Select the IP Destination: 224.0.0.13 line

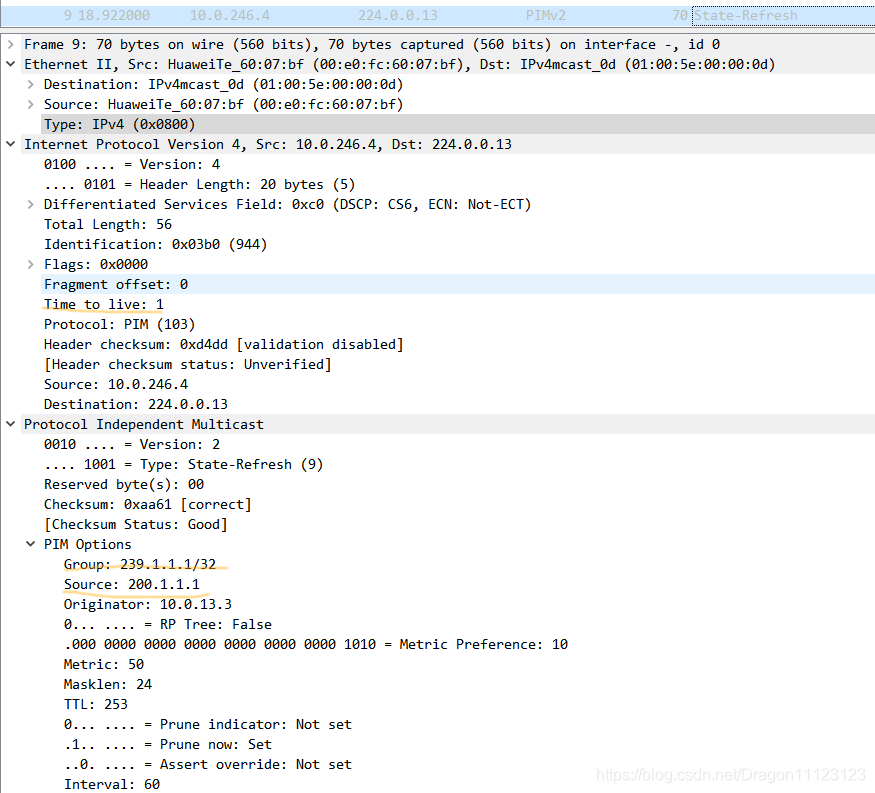point(136,404)
